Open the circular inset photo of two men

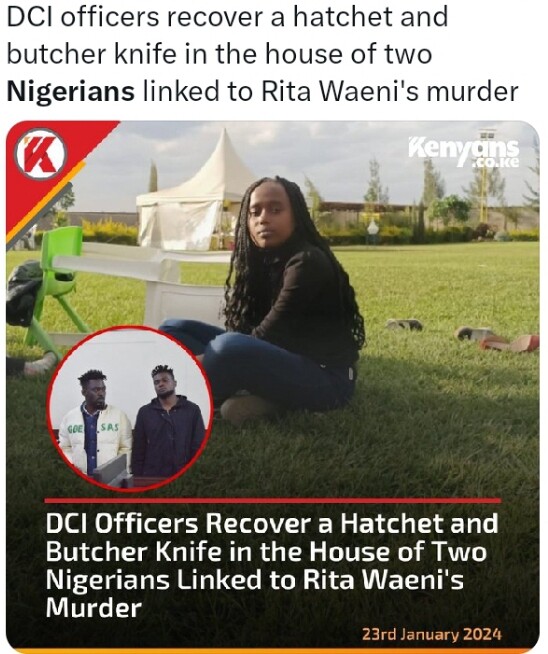(x=130, y=408)
